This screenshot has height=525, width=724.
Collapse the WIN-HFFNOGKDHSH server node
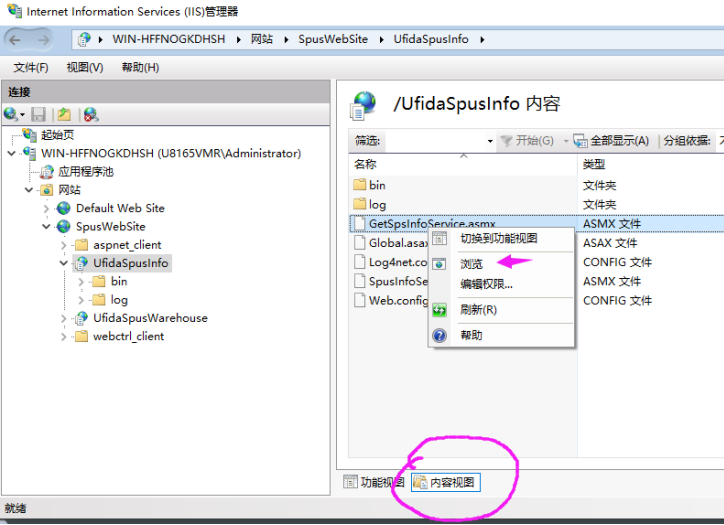12,153
